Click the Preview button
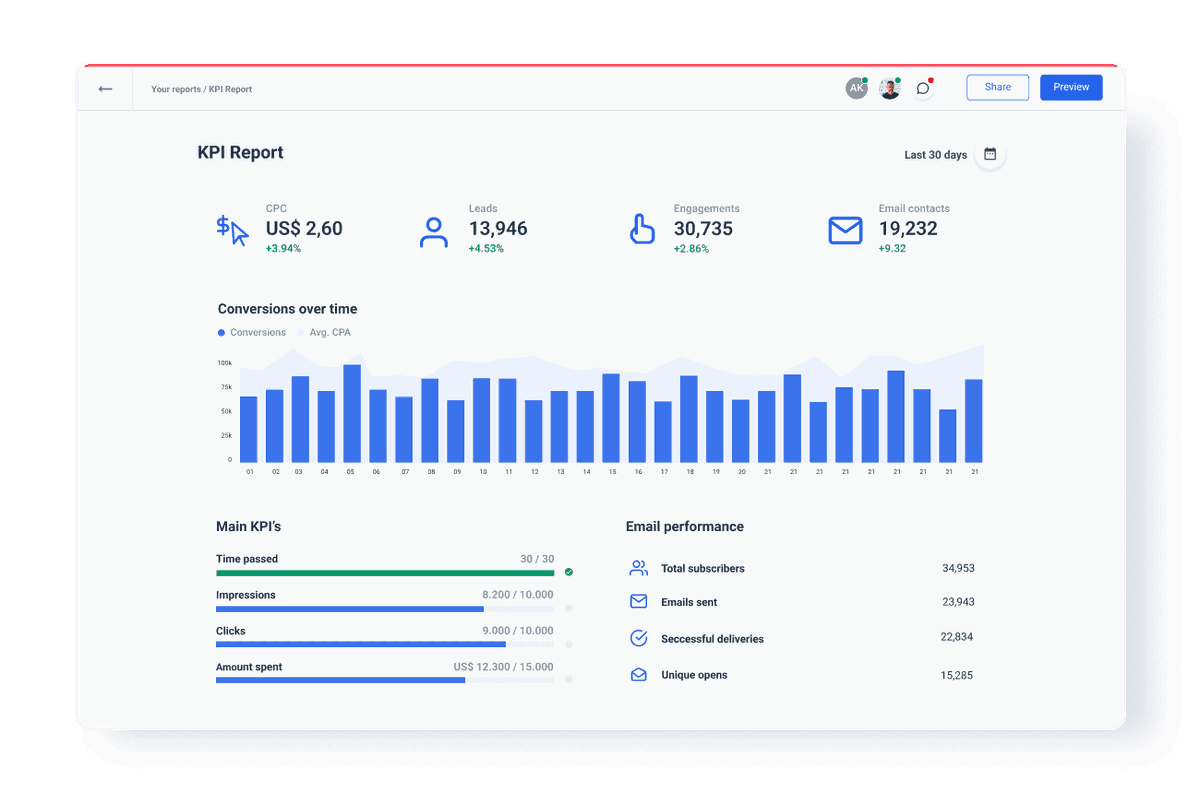Viewport: 1200px width, 793px height. [x=1071, y=87]
